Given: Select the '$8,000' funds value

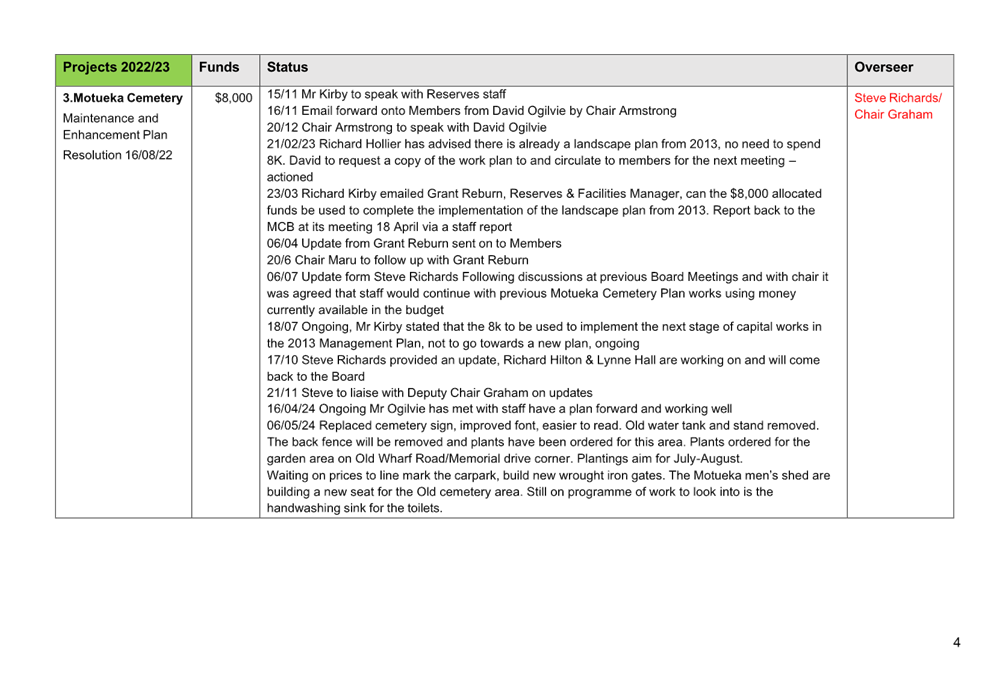Looking at the screenshot, I should (x=233, y=98).
